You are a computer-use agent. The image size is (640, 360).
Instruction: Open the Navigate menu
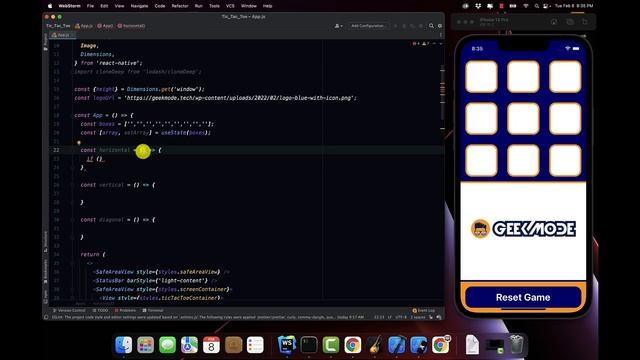tap(139, 6)
